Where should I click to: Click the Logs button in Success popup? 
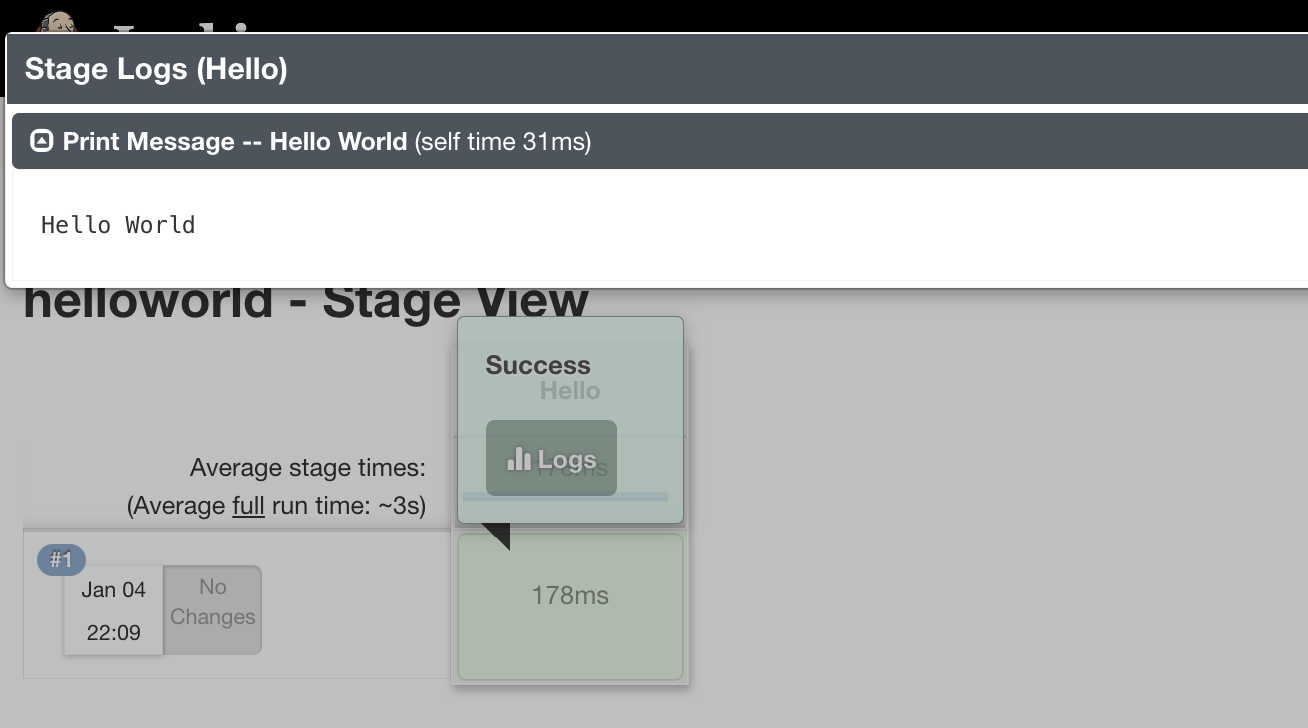pos(551,459)
